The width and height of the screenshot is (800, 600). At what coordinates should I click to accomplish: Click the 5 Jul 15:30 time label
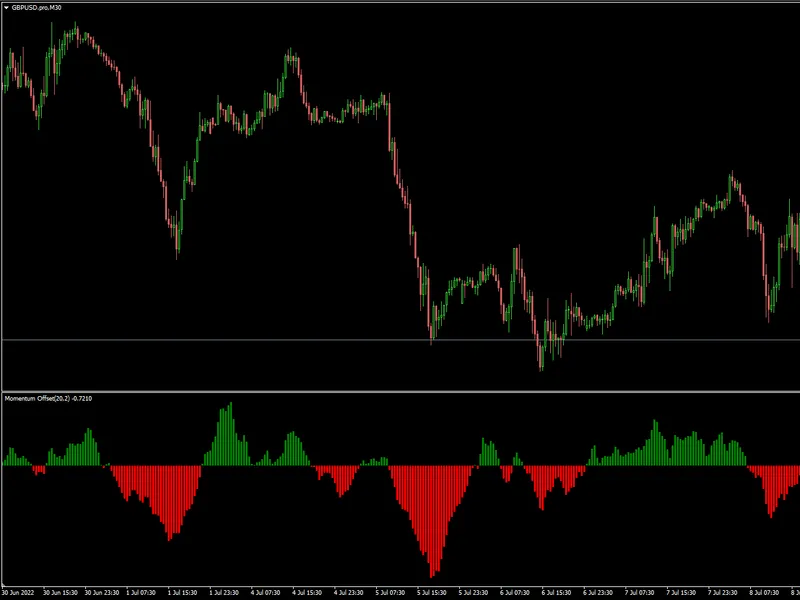click(x=432, y=593)
